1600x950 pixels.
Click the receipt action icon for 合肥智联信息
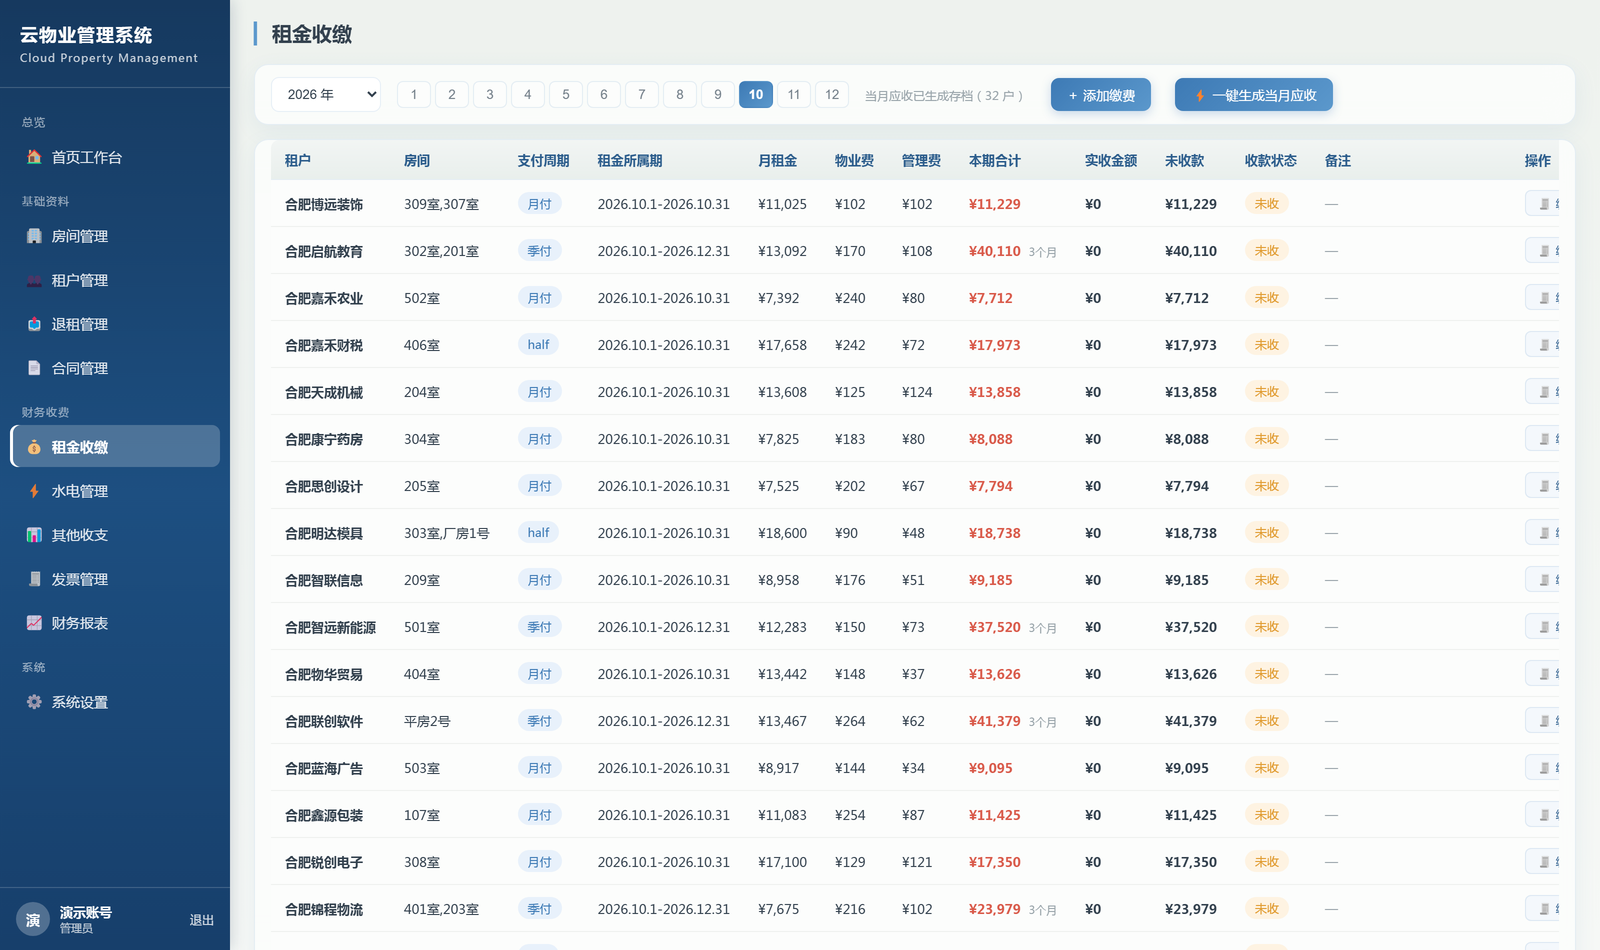coord(1544,580)
